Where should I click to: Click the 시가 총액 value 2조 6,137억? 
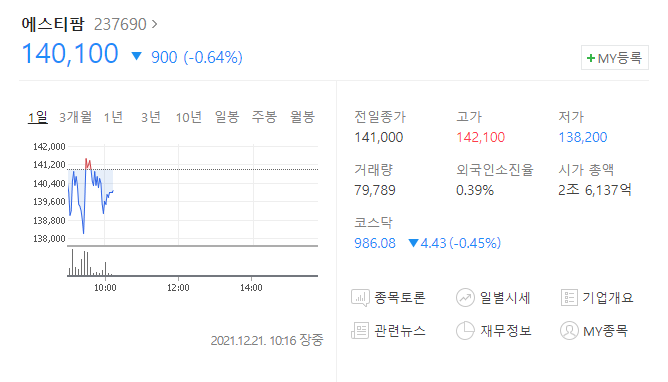coord(595,190)
